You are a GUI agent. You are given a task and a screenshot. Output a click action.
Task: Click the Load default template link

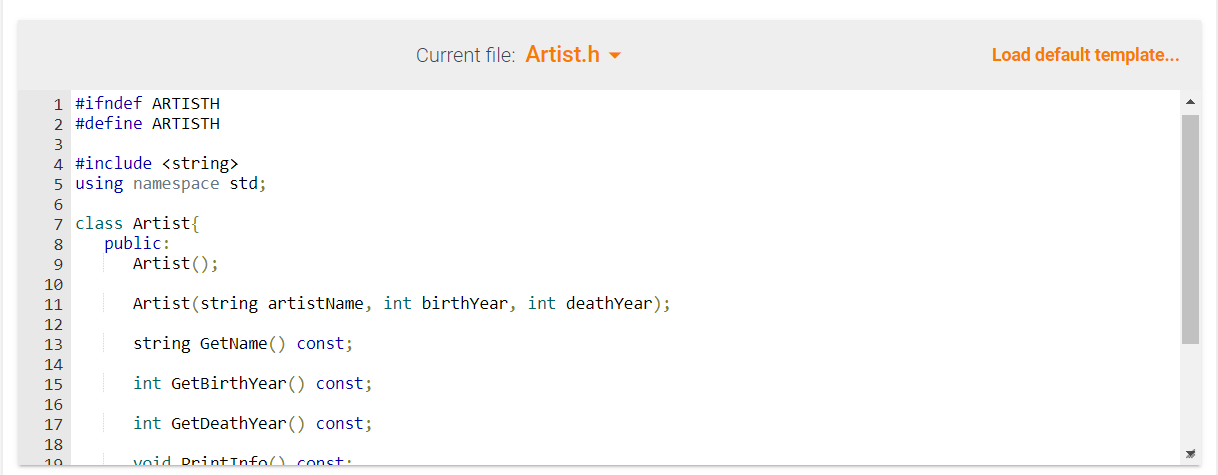[1085, 55]
